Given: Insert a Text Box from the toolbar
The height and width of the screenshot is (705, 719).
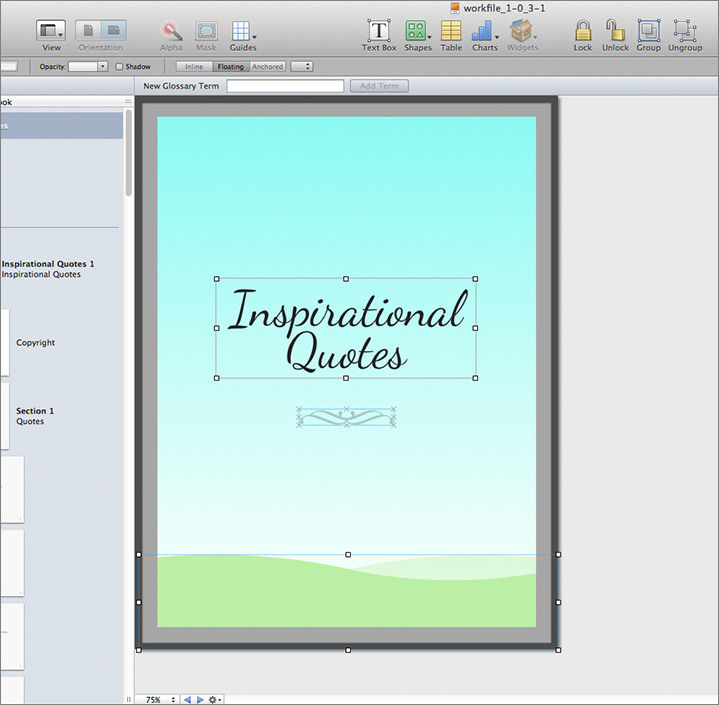Looking at the screenshot, I should (379, 31).
